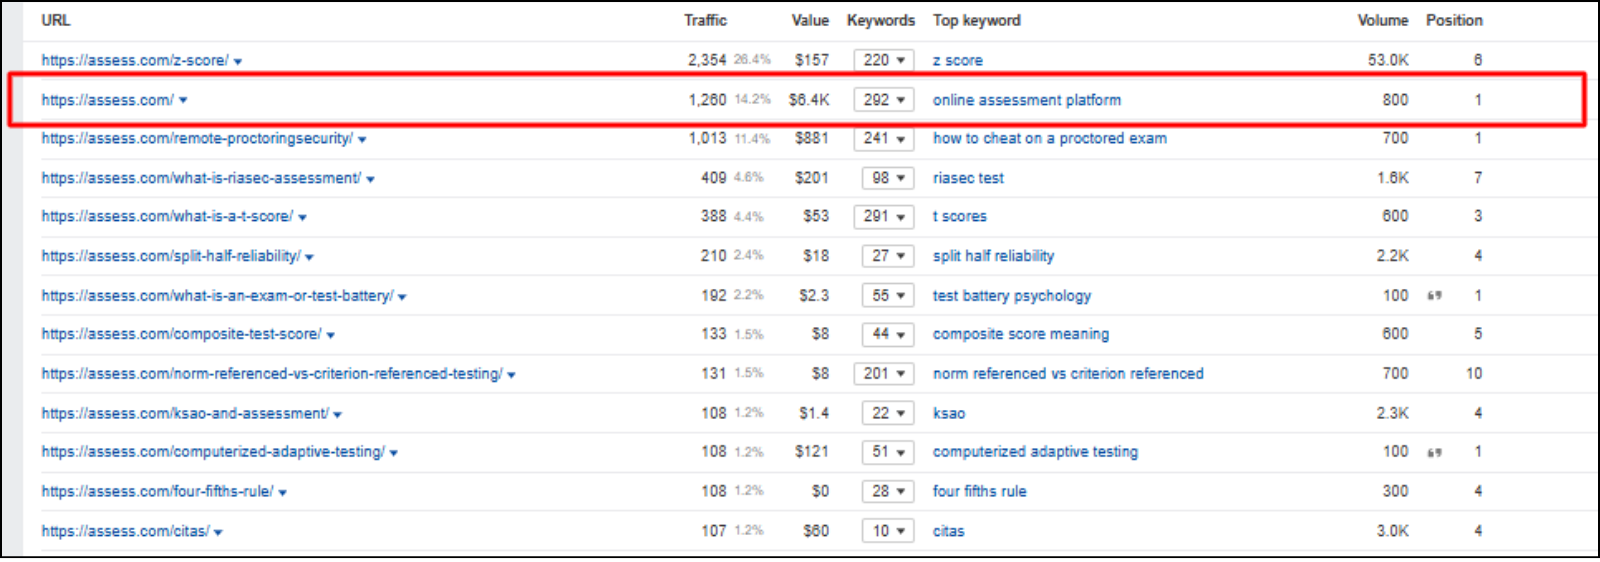The height and width of the screenshot is (562, 1600).
Task: Open the split-half-reliability link
Action: click(171, 256)
